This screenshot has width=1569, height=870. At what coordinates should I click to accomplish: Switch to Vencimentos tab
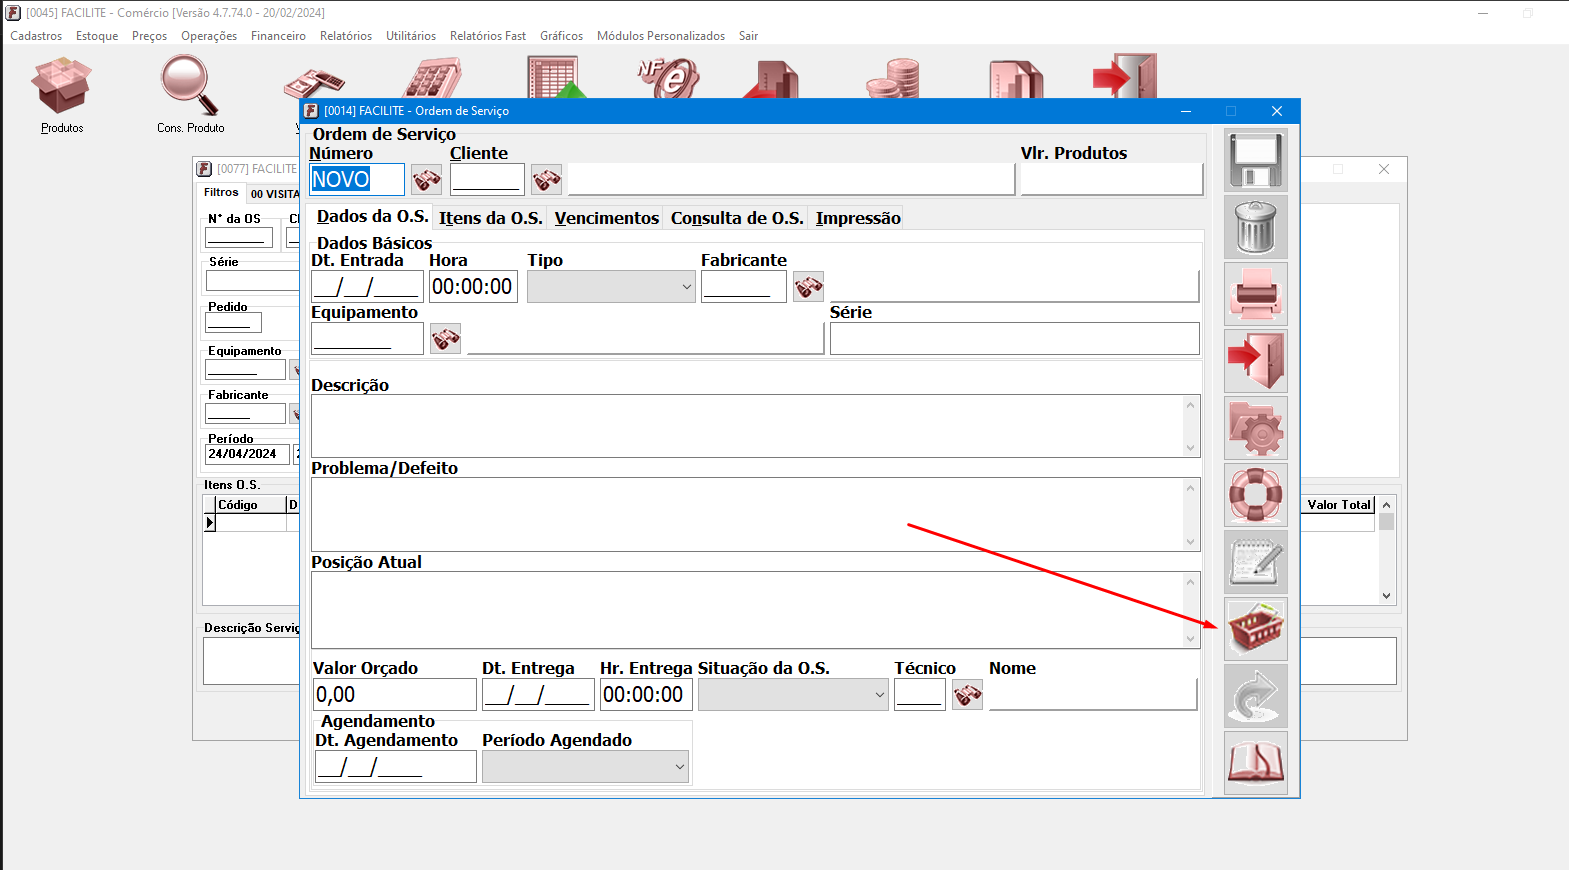(607, 218)
